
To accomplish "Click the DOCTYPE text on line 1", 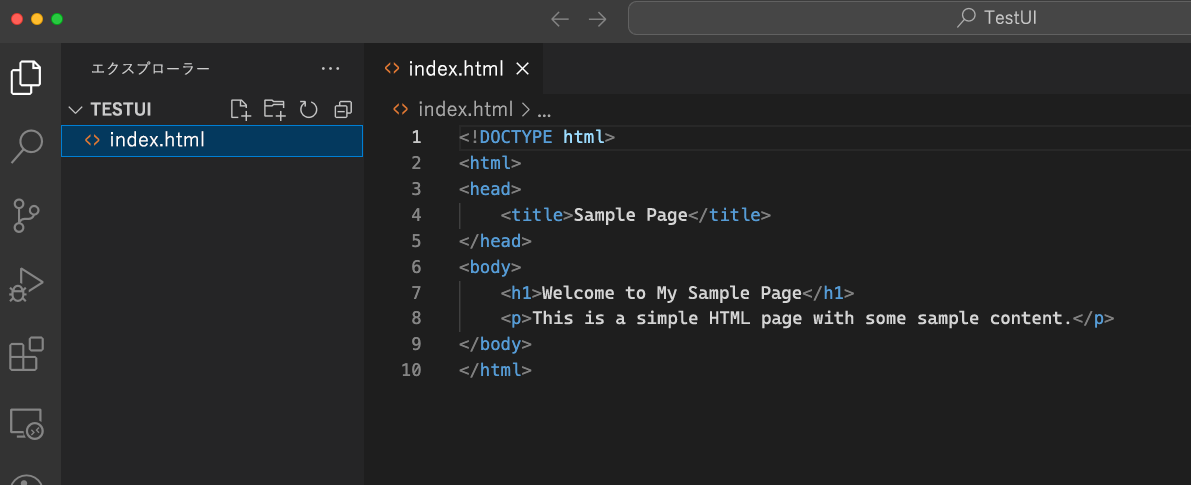I will point(517,137).
